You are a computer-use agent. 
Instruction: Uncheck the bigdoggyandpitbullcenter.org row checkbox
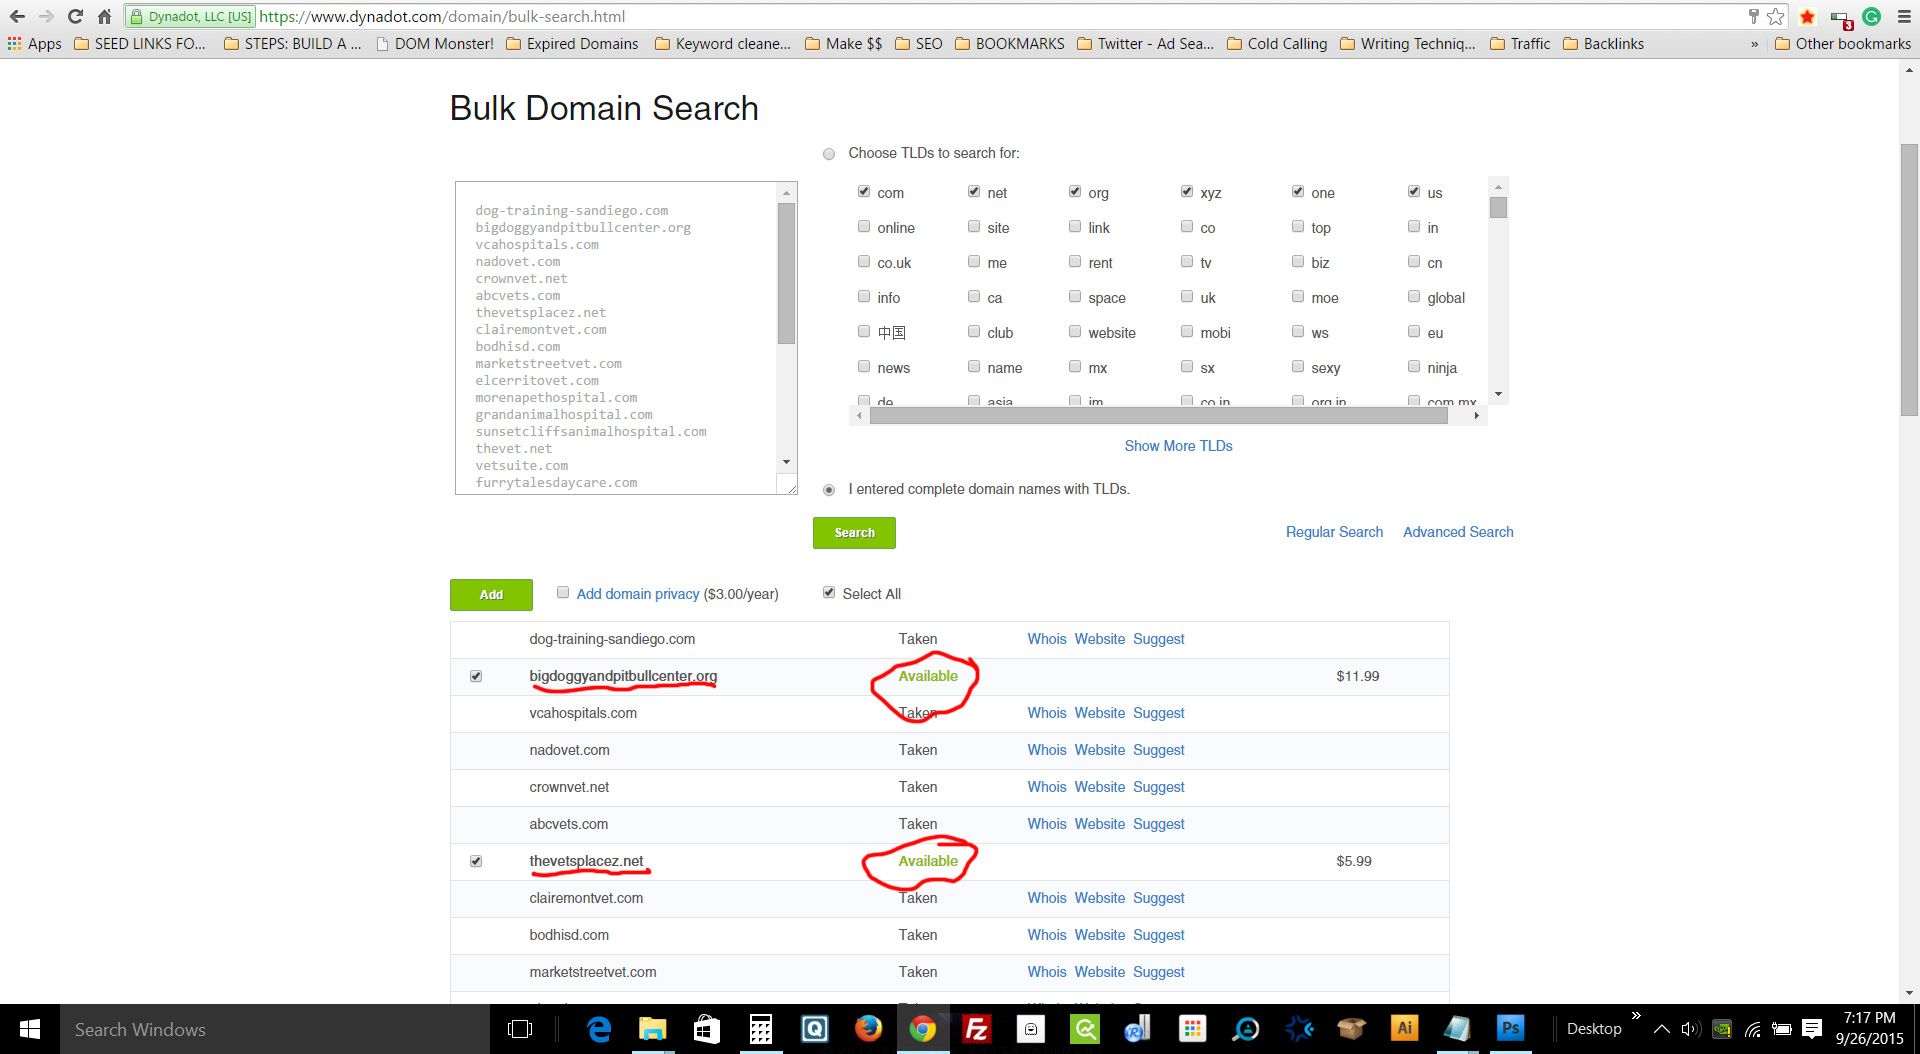click(476, 676)
